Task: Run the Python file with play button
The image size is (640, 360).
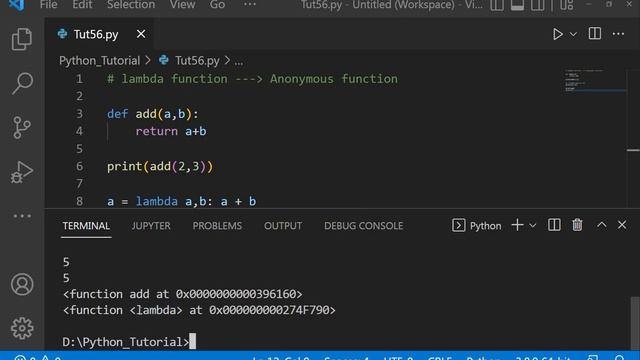Action: [558, 34]
